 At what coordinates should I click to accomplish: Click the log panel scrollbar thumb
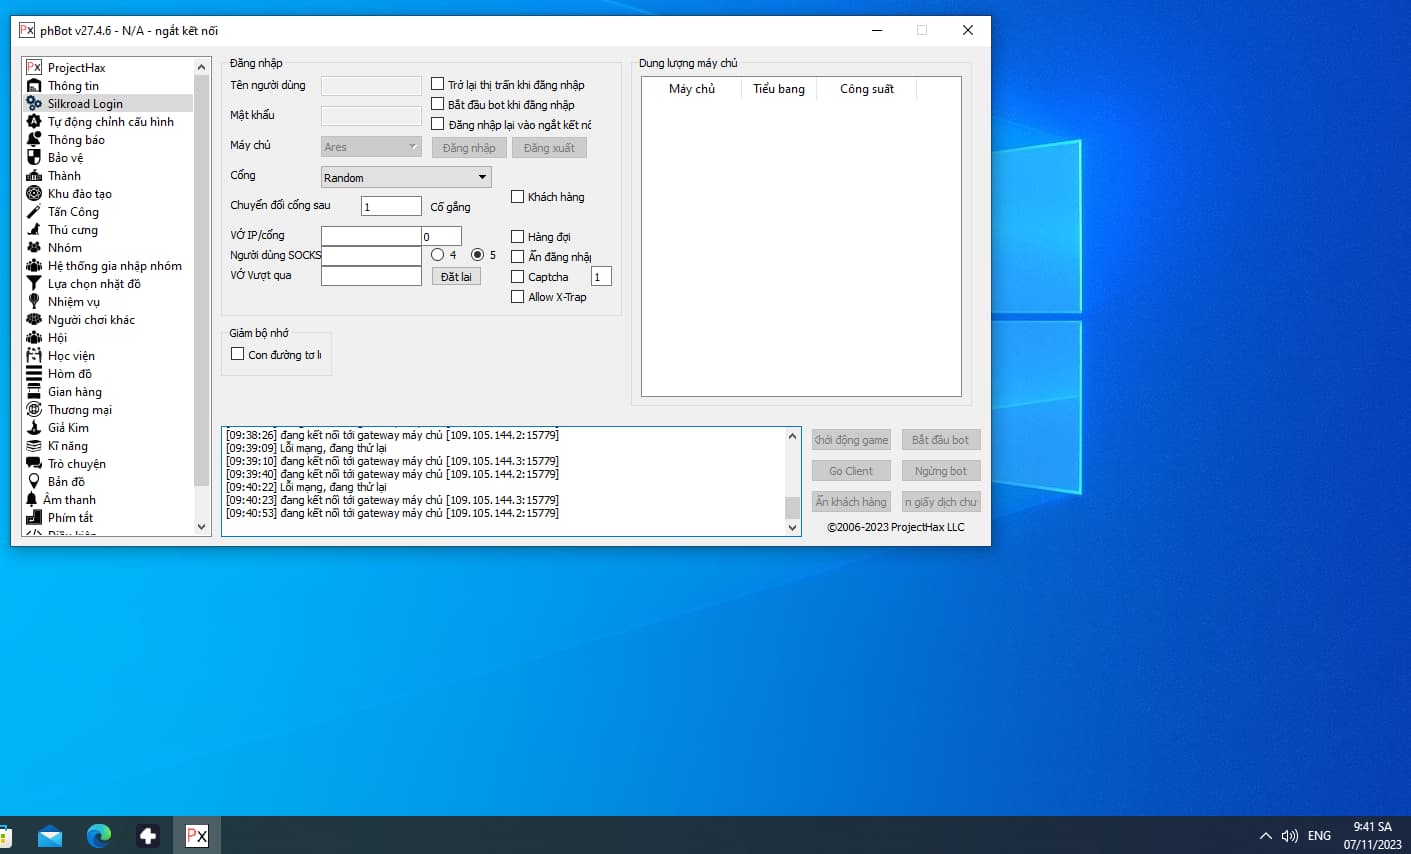(792, 507)
